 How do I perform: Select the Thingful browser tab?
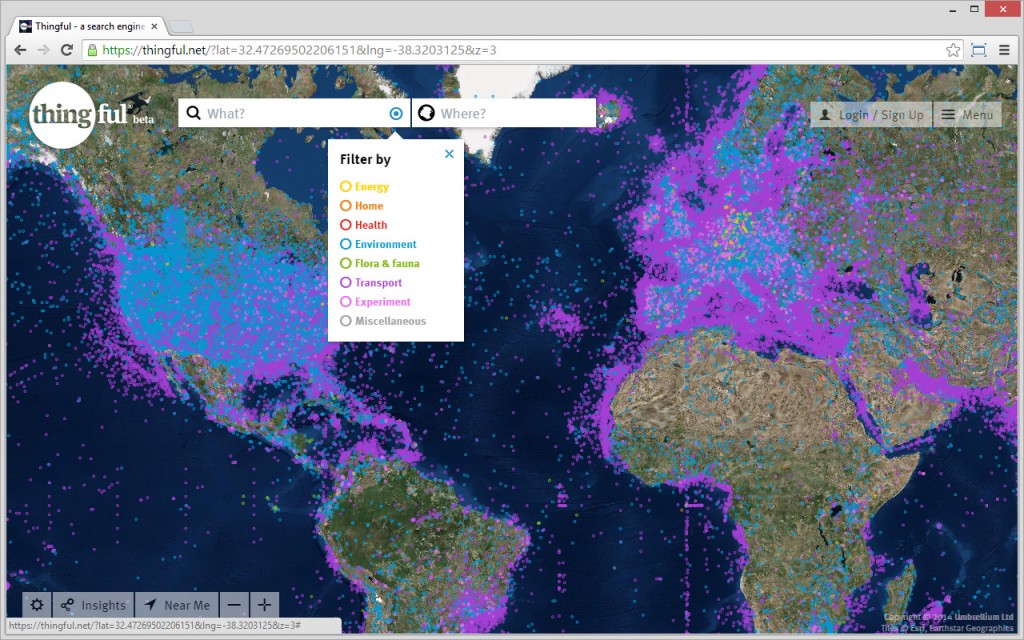coord(88,27)
